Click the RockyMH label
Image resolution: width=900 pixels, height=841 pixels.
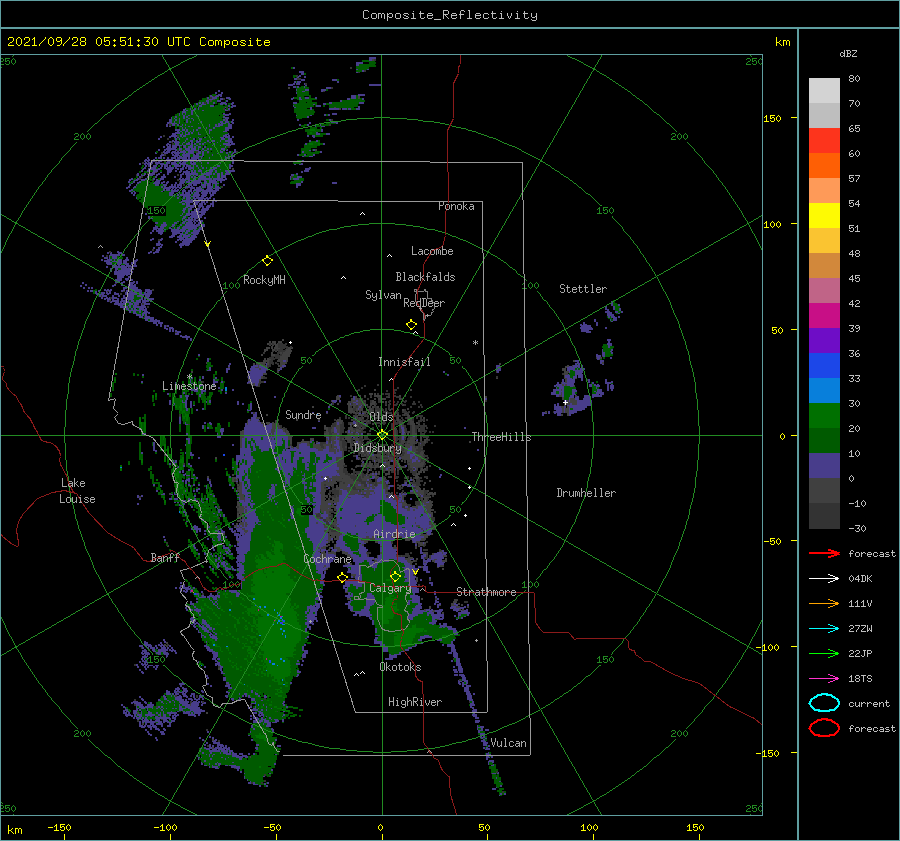[264, 280]
